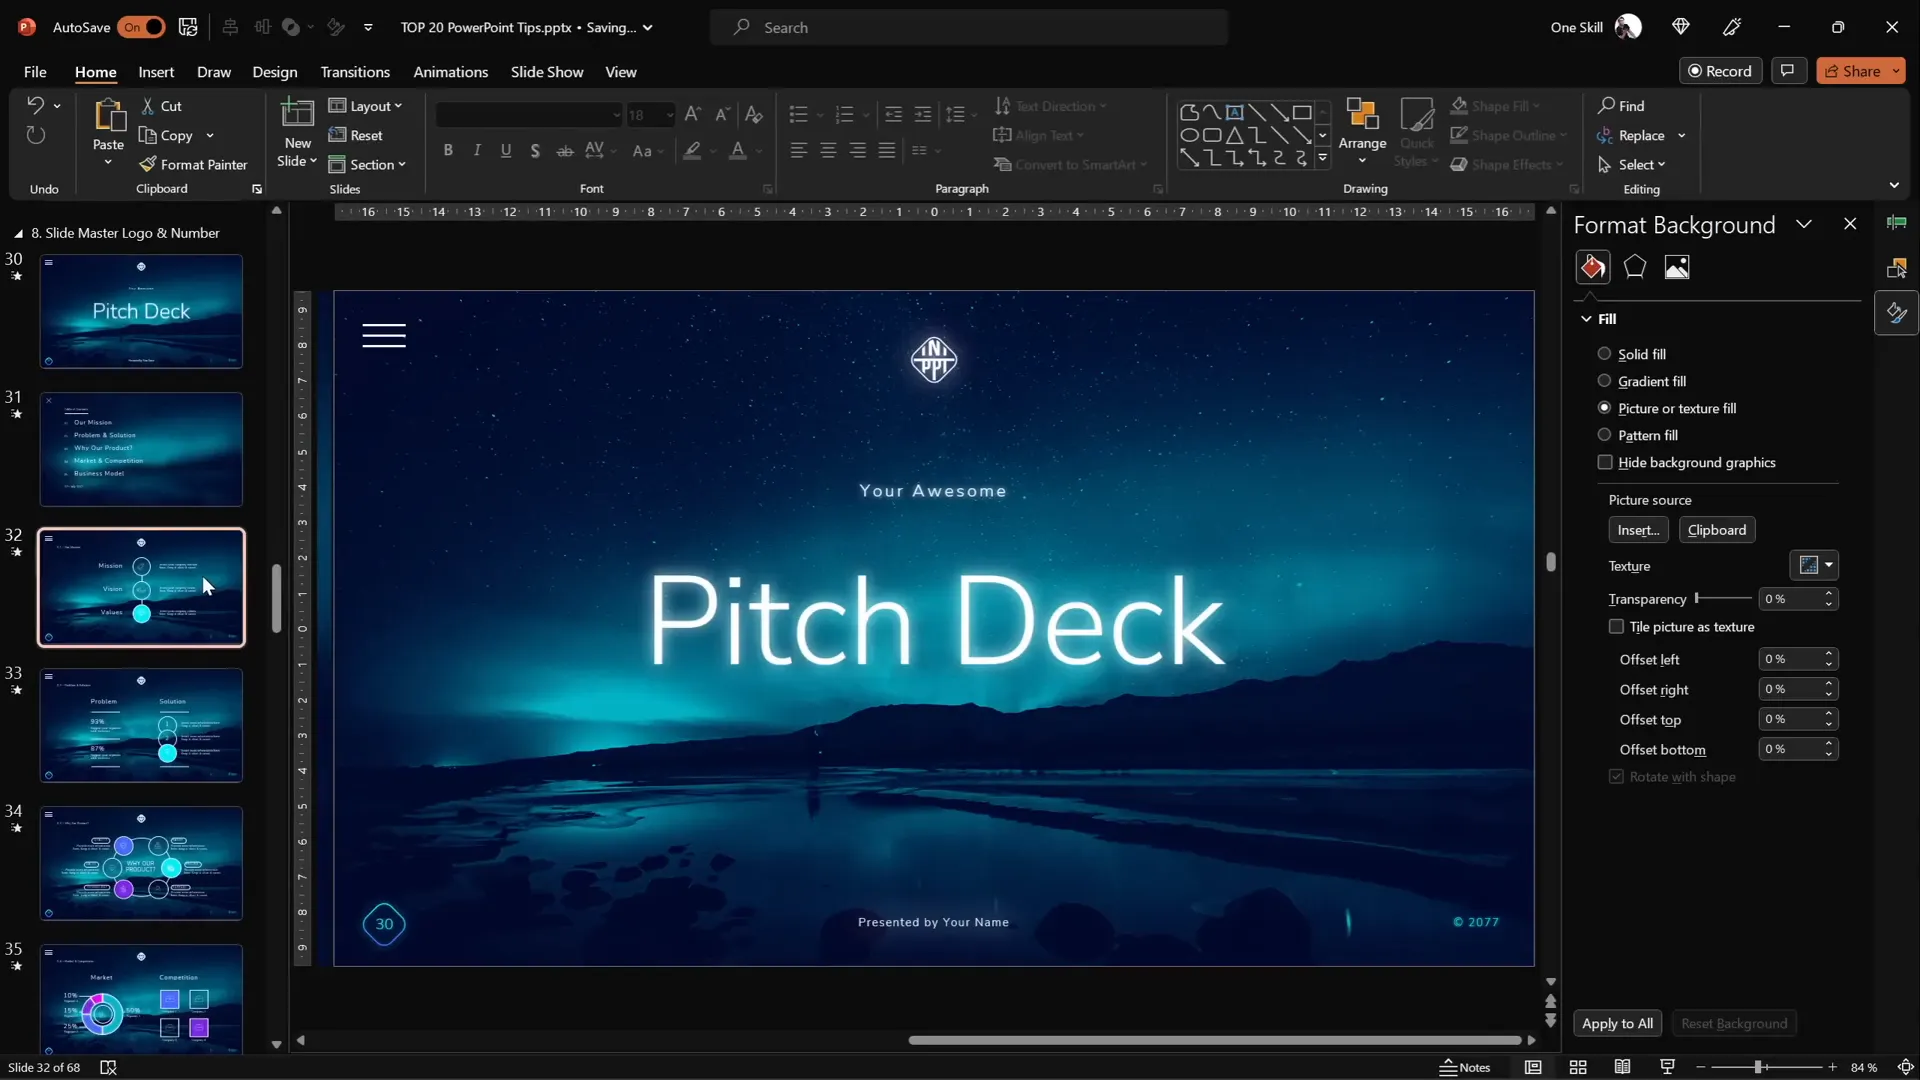
Task: Open the Animations tab
Action: coord(451,72)
